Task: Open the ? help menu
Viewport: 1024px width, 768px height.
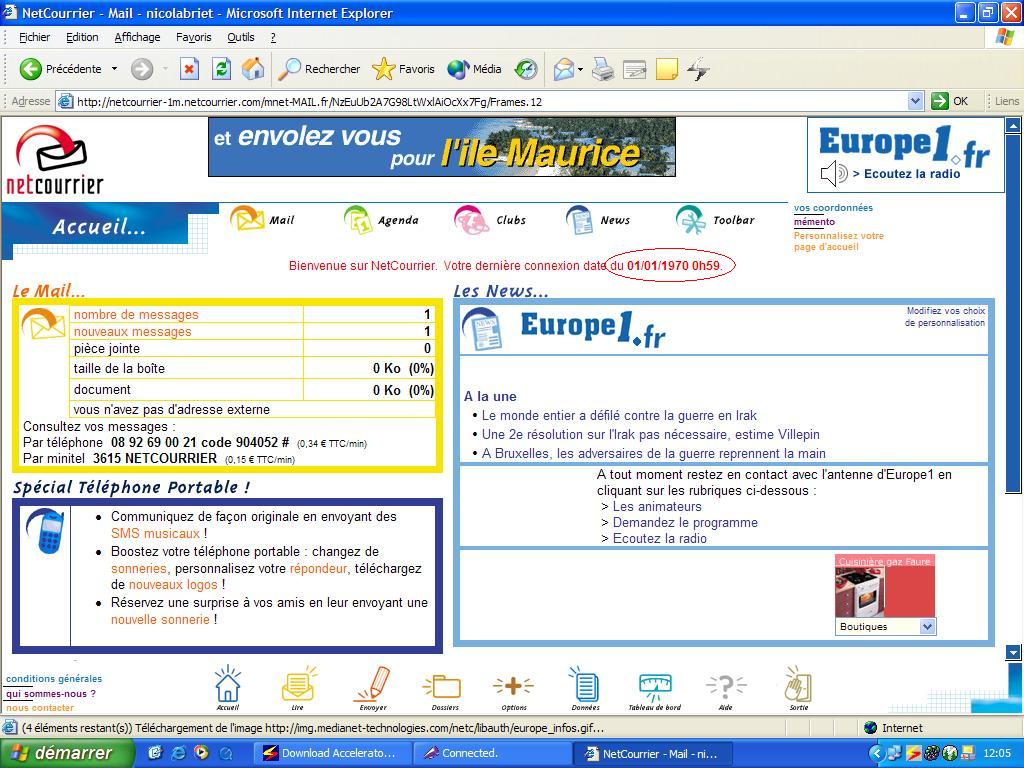Action: [273, 37]
